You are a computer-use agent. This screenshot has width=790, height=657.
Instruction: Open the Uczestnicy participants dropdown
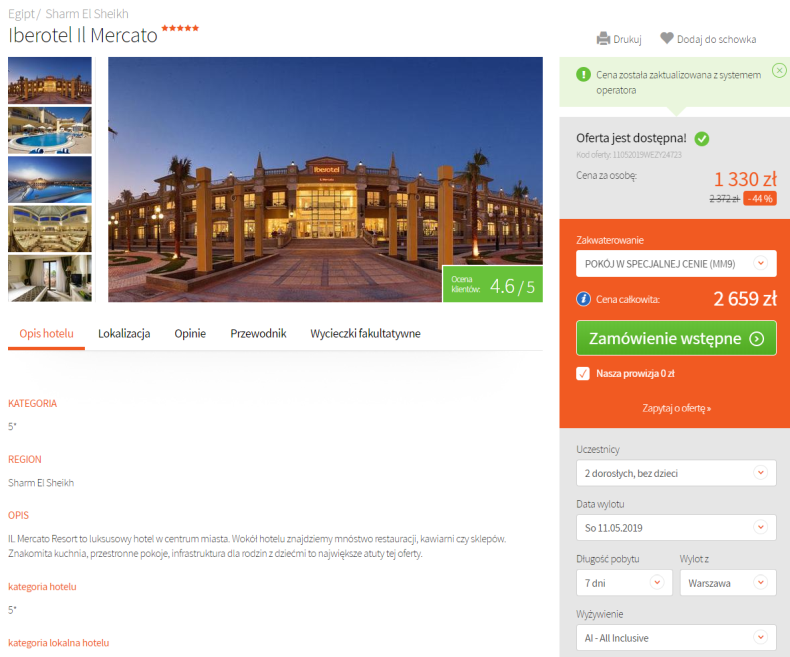pos(676,473)
